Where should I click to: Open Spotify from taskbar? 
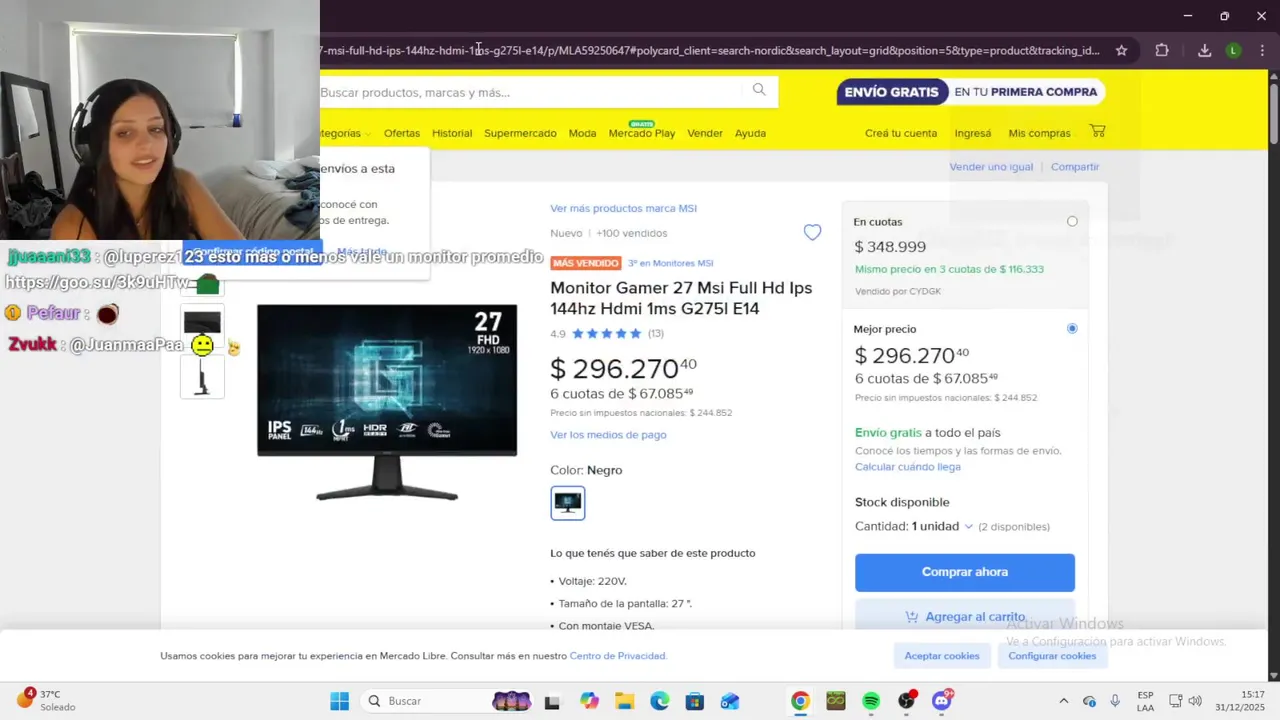[x=871, y=701]
